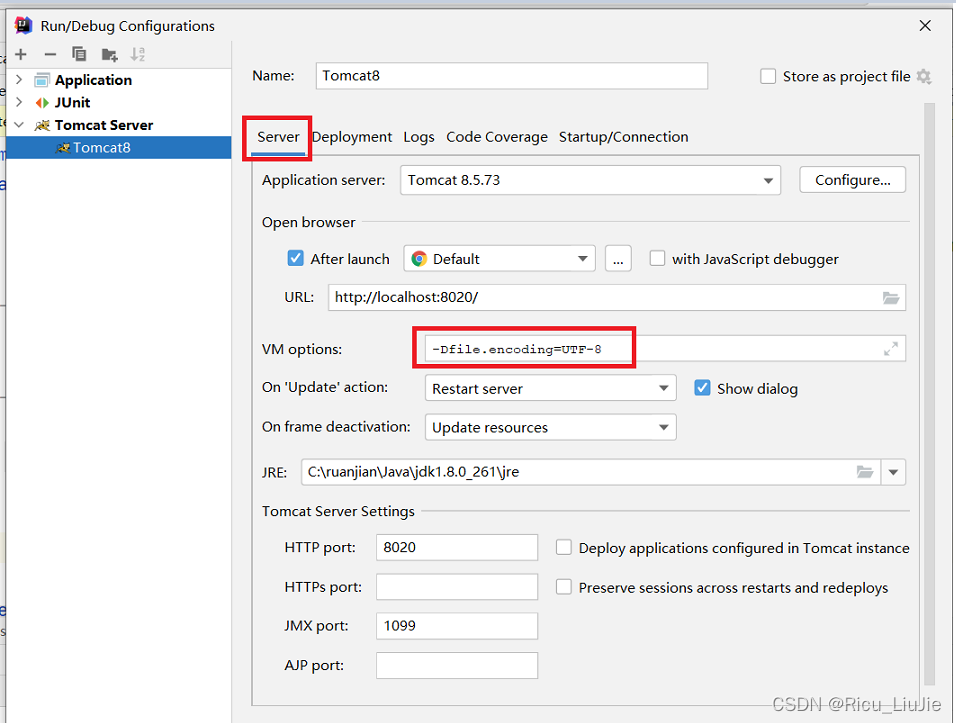Image resolution: width=956 pixels, height=723 pixels.
Task: Open the JRE dropdown arrow
Action: [893, 472]
